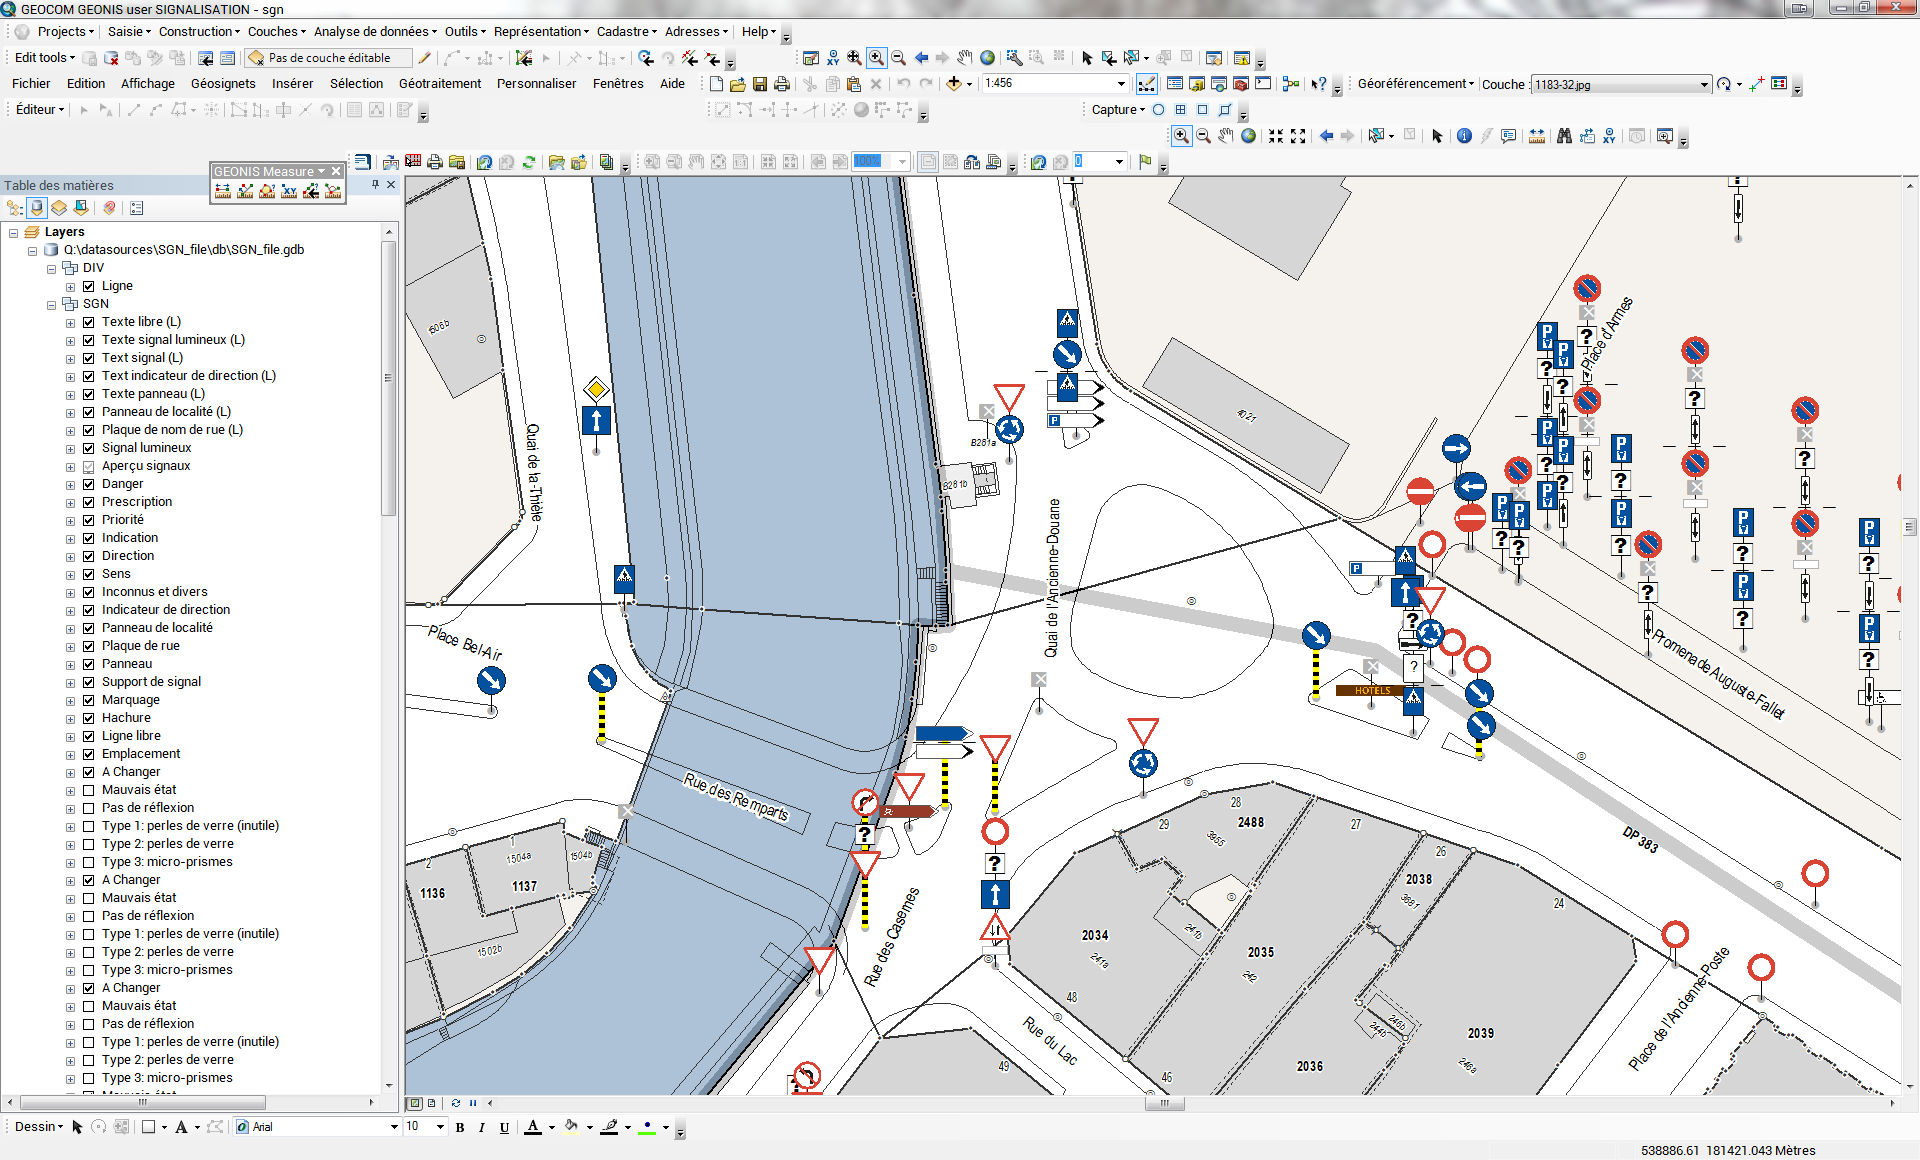Click the Identify info tool icon

pyautogui.click(x=1464, y=136)
